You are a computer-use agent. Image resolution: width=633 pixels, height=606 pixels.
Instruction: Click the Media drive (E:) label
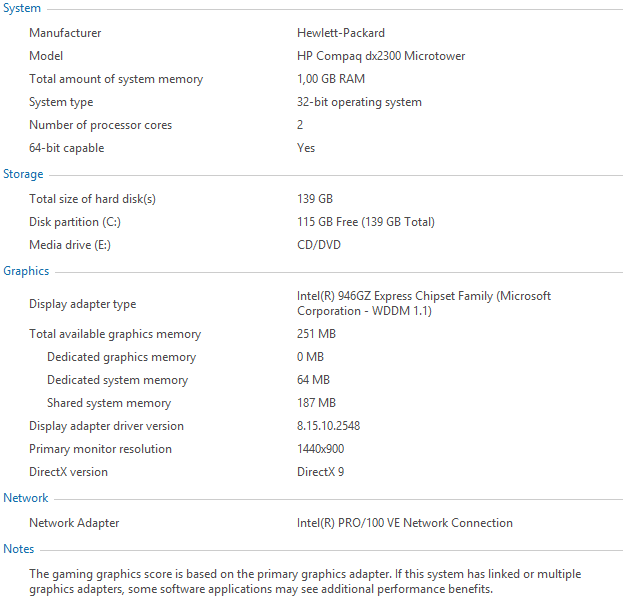coord(70,245)
